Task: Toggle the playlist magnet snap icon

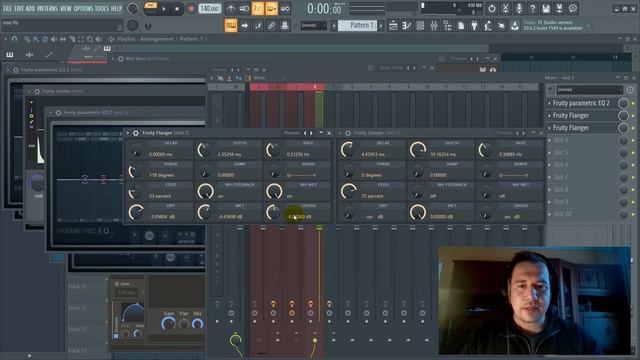Action: coord(14,39)
